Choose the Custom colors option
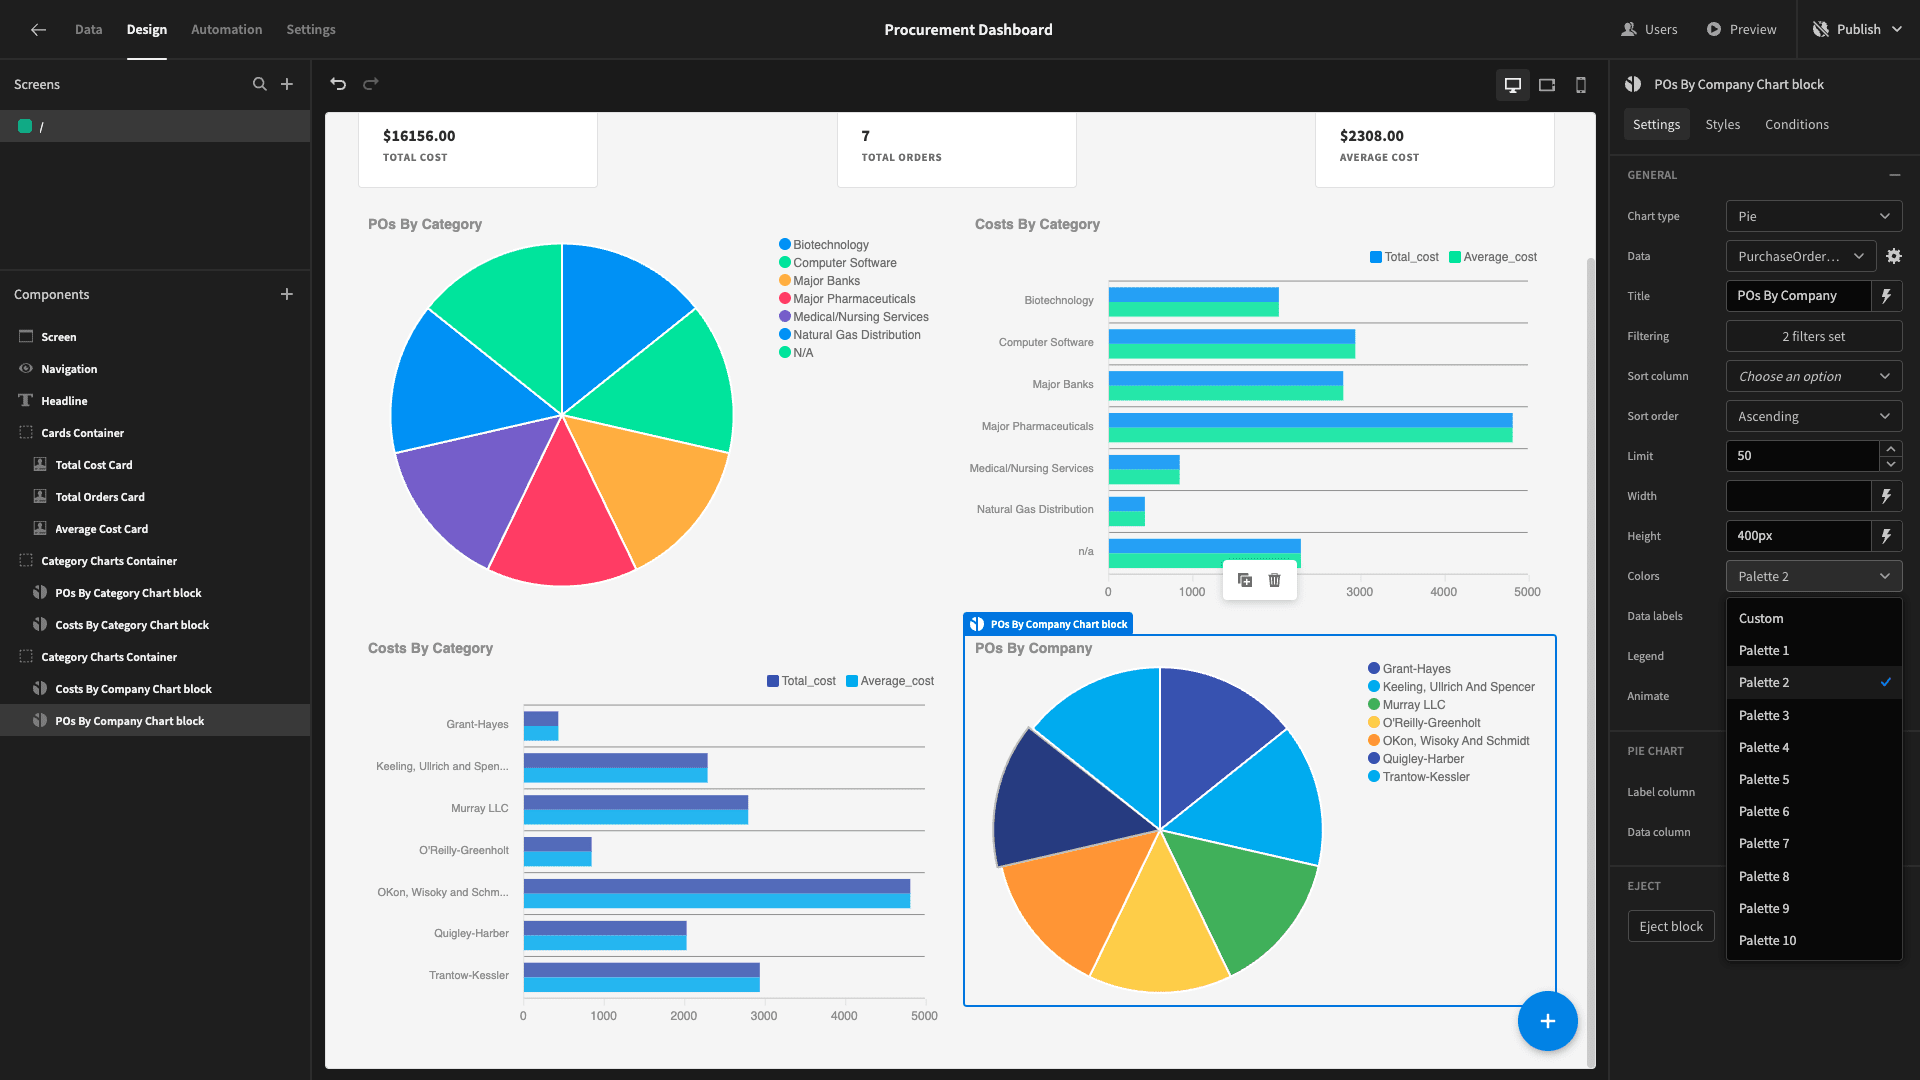1920x1080 pixels. coord(1814,618)
